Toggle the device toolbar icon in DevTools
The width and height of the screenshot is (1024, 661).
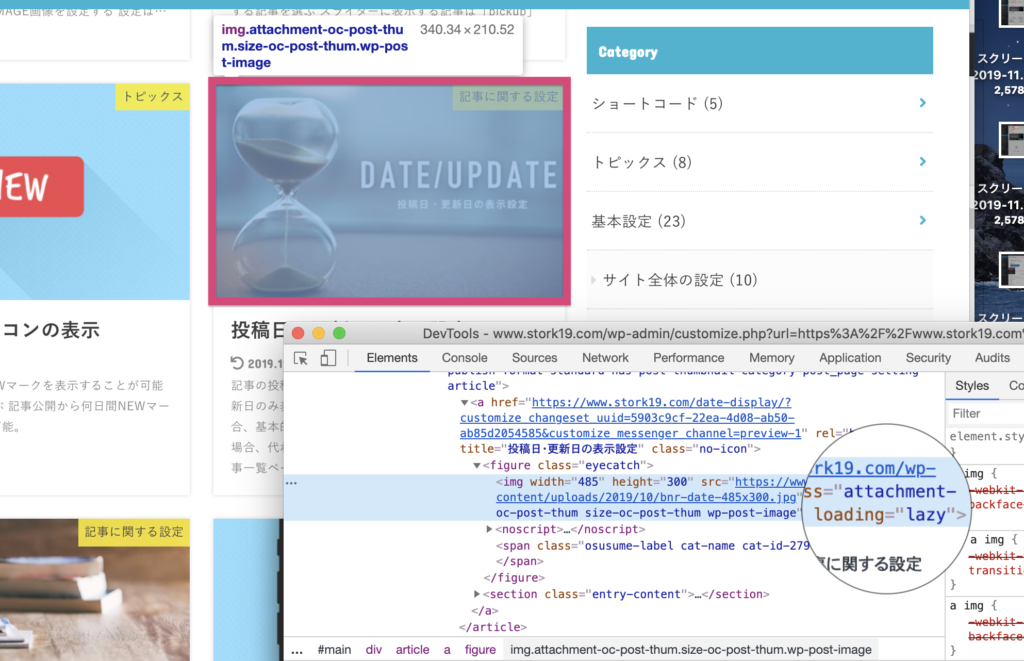point(328,358)
